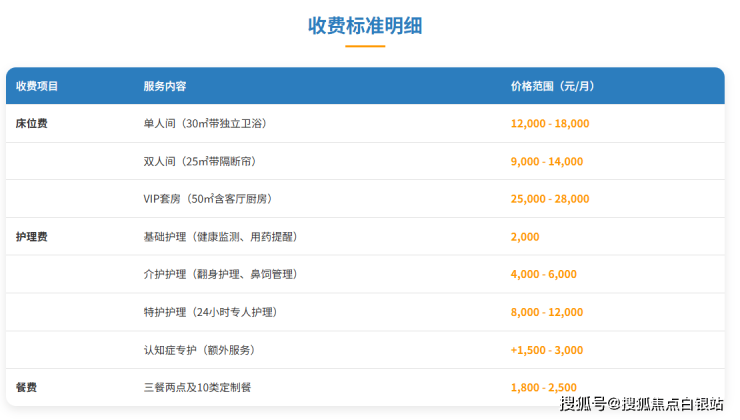The width and height of the screenshot is (740, 420).
Task: Click the 价格范围（元/月） column header
Action: click(552, 86)
